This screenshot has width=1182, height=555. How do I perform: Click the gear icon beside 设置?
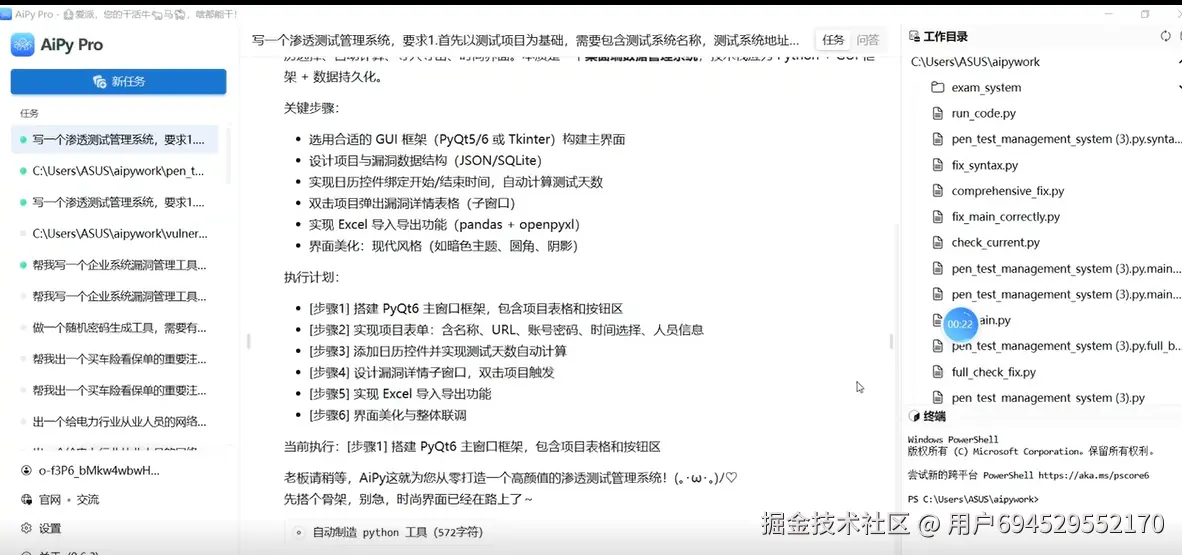tap(26, 528)
